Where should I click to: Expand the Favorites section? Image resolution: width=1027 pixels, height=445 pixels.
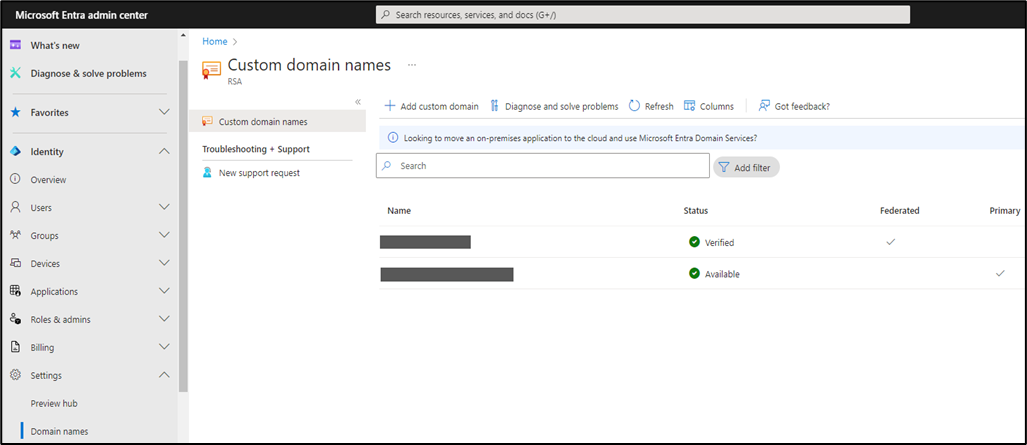click(x=164, y=112)
